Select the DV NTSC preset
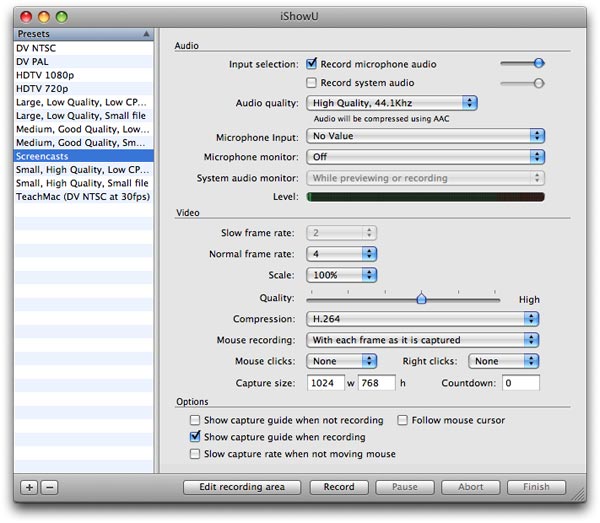The width and height of the screenshot is (600, 523). click(83, 48)
